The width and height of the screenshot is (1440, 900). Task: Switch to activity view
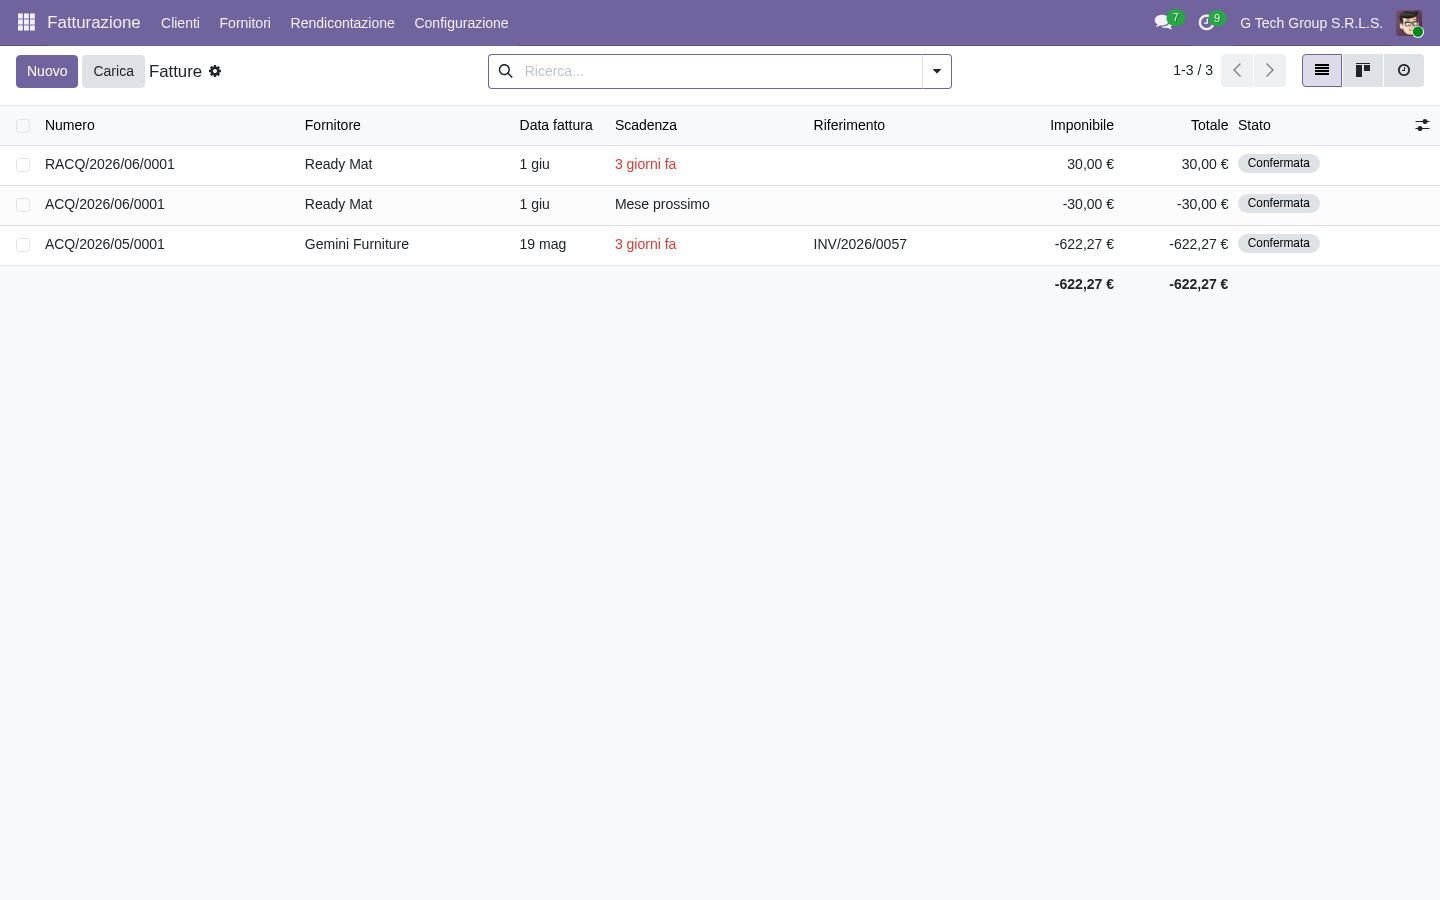[x=1404, y=71]
